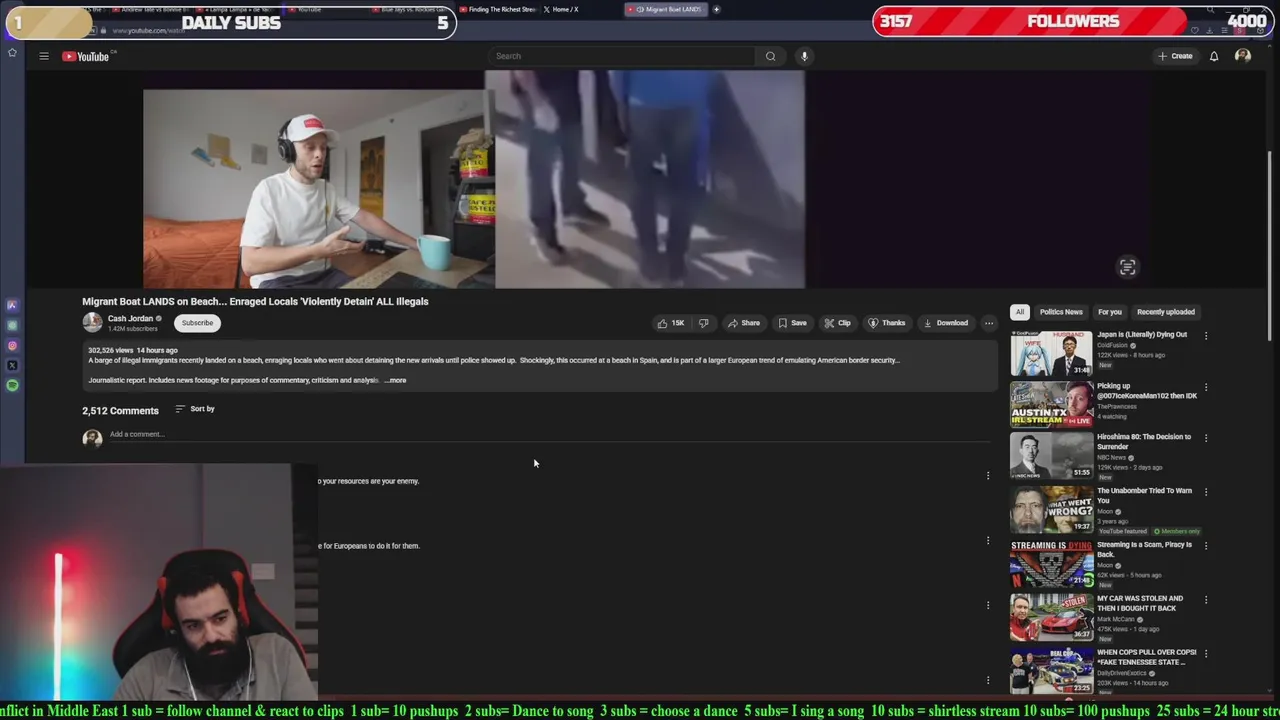Open options menu for 'Picking up @007IceKoreaMan102' video
This screenshot has height=720, width=1280.
tap(1206, 387)
